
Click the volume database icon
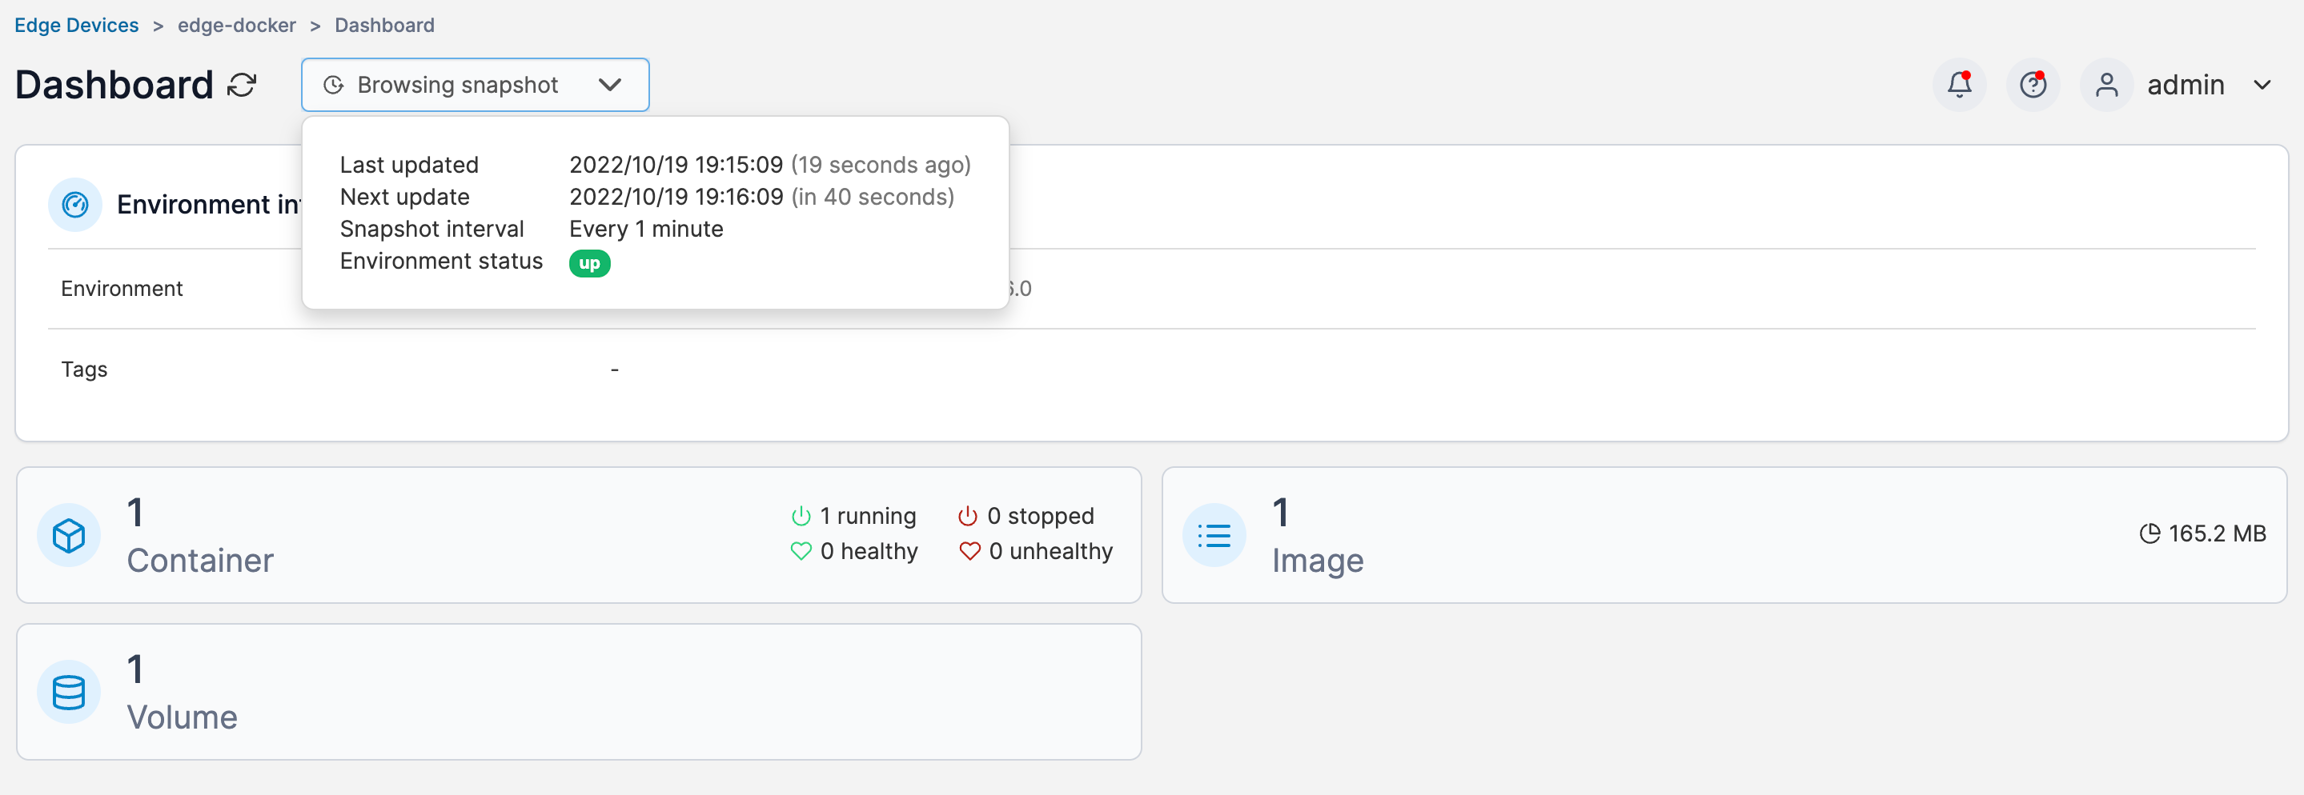point(69,692)
